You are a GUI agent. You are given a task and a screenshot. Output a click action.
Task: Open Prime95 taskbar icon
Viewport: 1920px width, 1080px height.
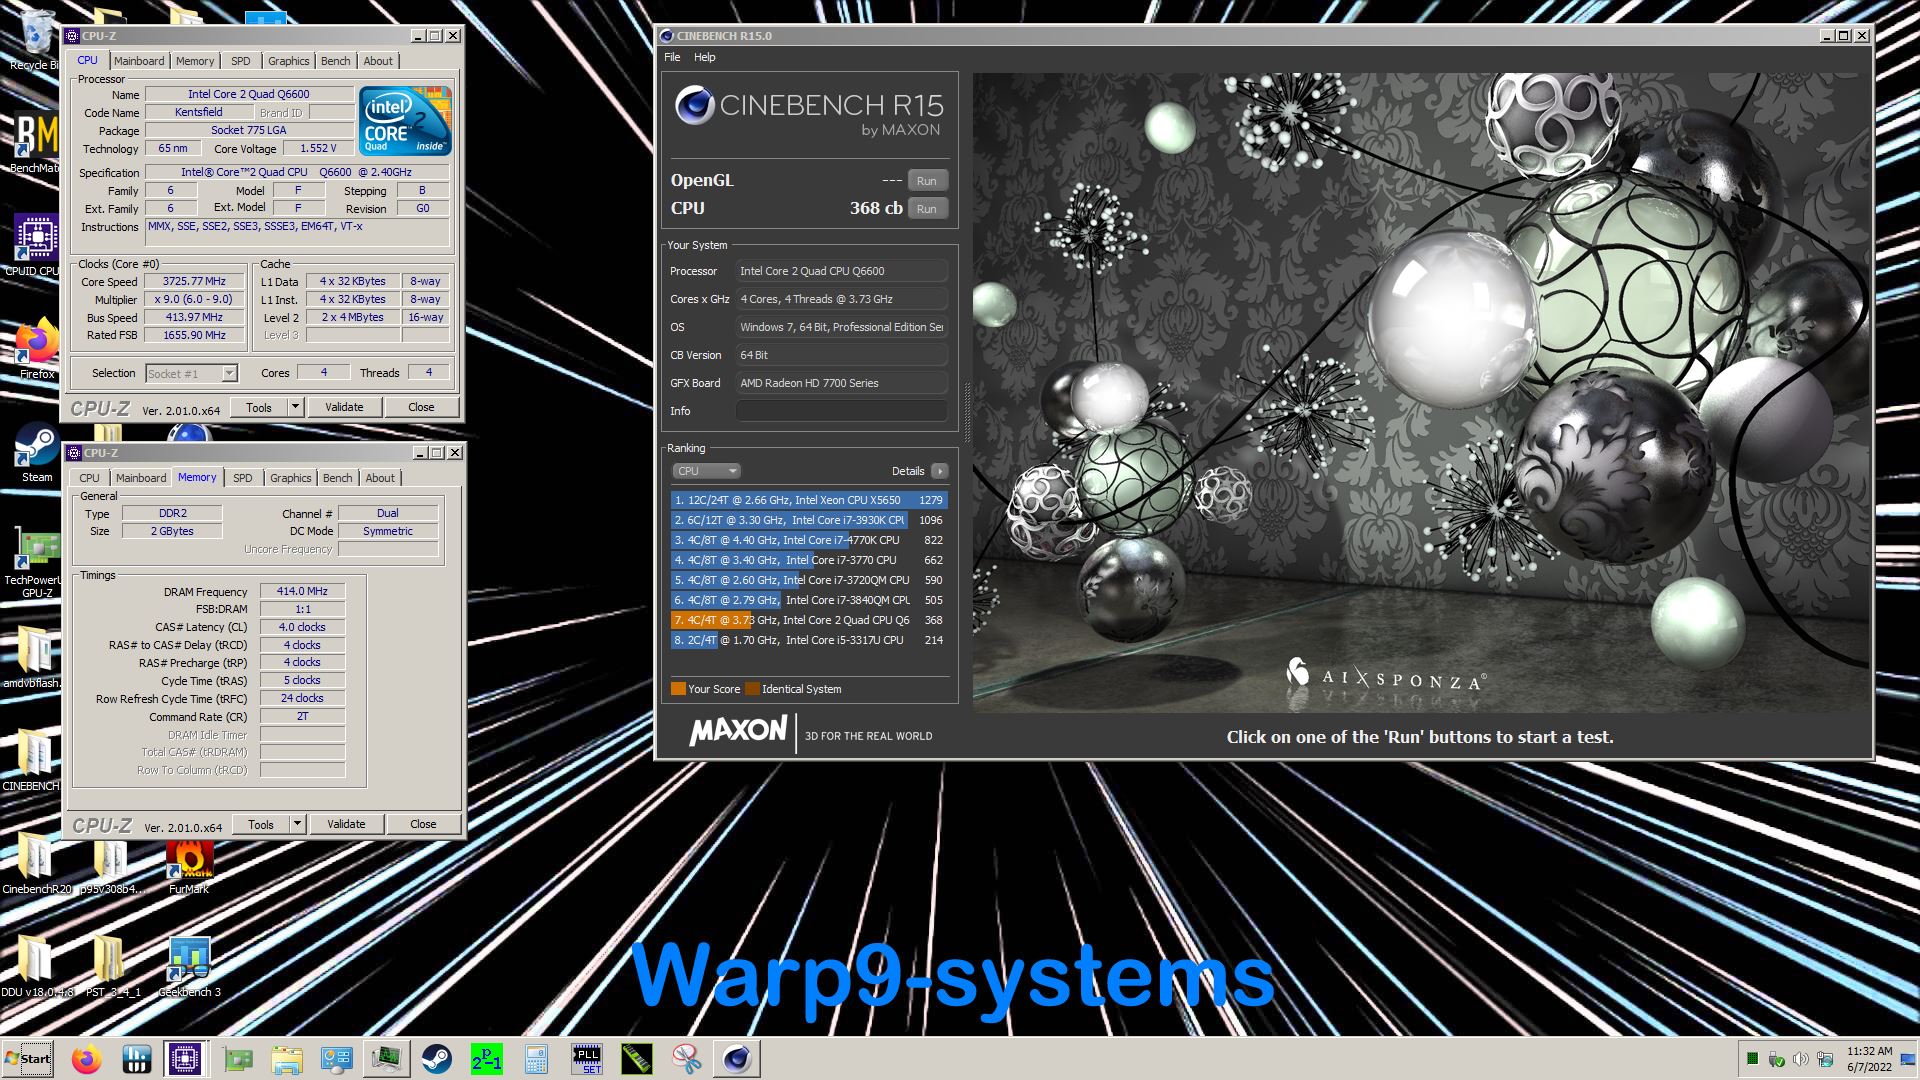[x=487, y=1059]
